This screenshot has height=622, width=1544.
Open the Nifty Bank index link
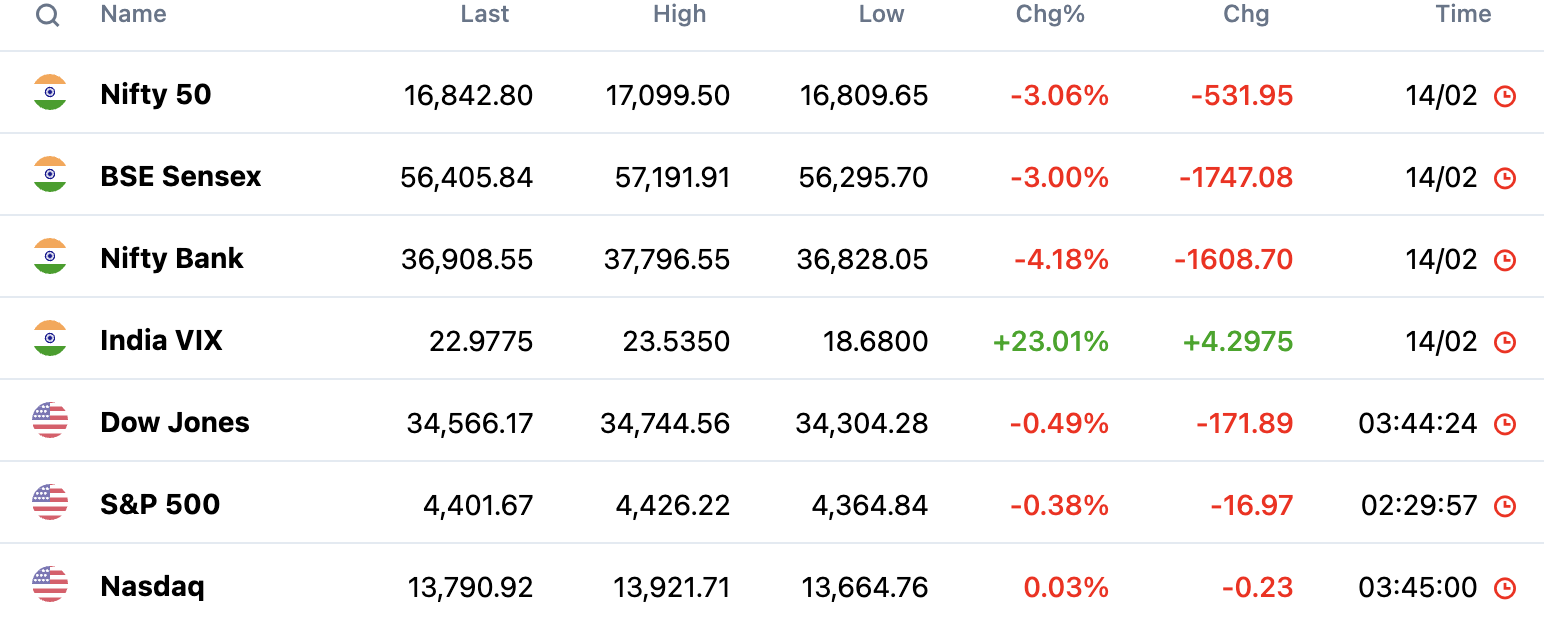[172, 258]
